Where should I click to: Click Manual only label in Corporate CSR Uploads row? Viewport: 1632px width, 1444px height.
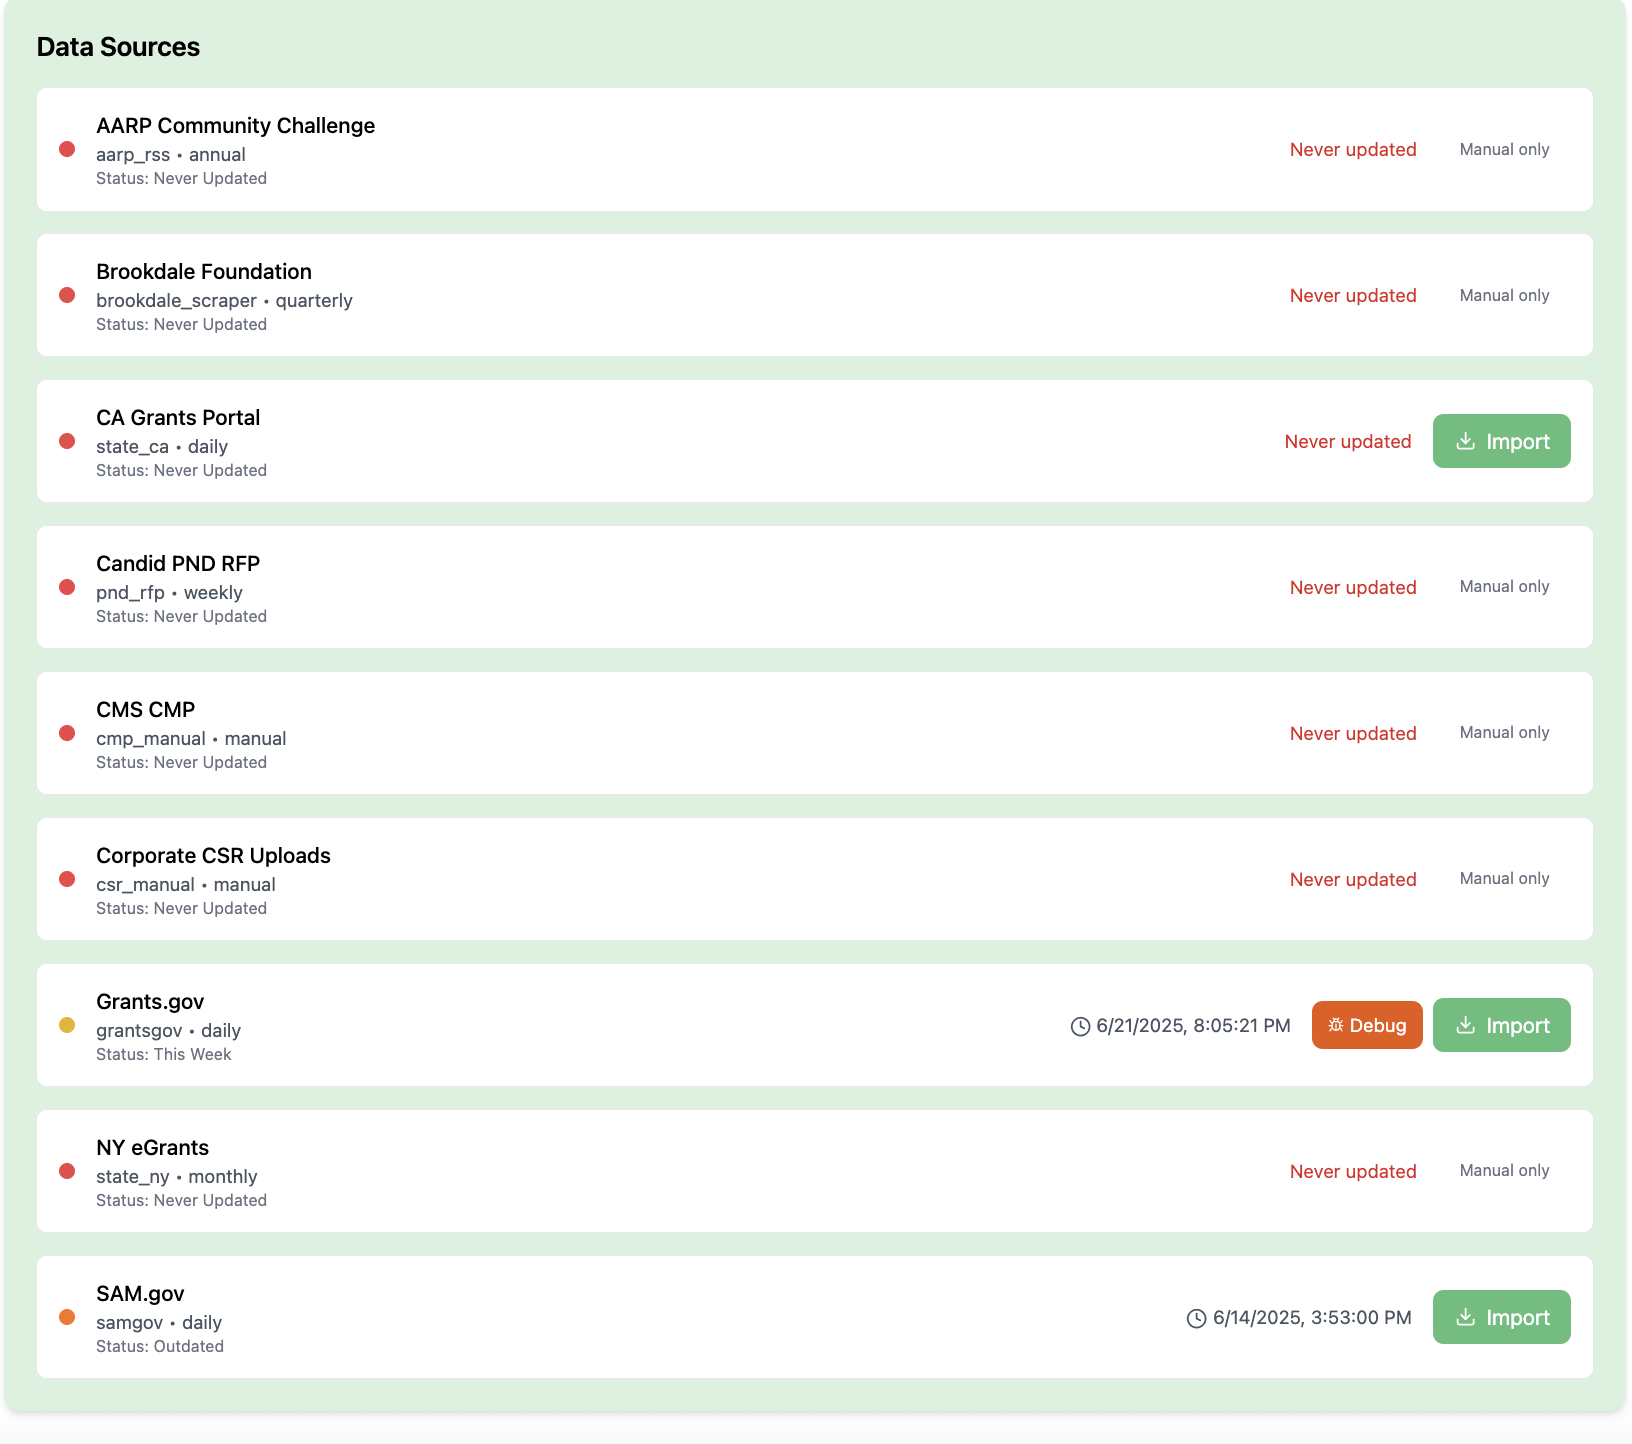pos(1504,878)
